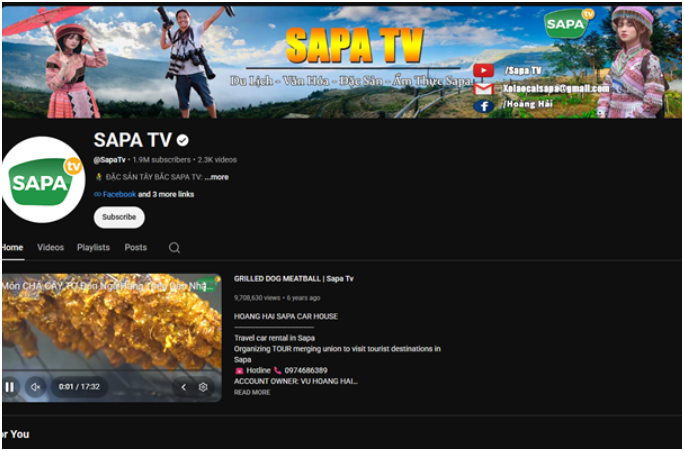Pause the featured video
Screen dimensions: 684x451
(x=10, y=387)
